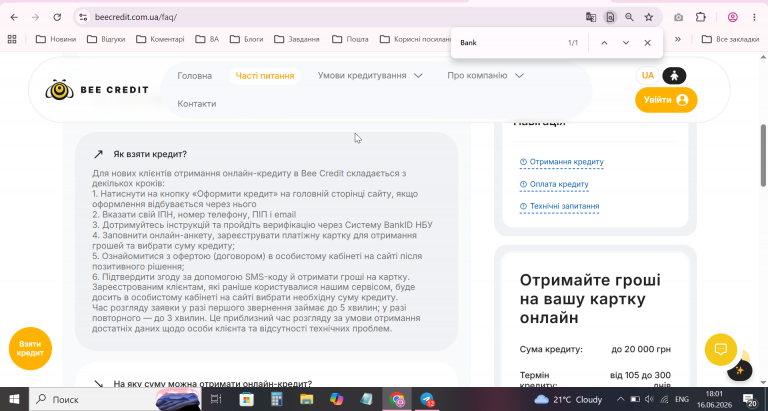This screenshot has height=411, width=768.
Task: Show hidden system tray icons
Action: [620, 399]
